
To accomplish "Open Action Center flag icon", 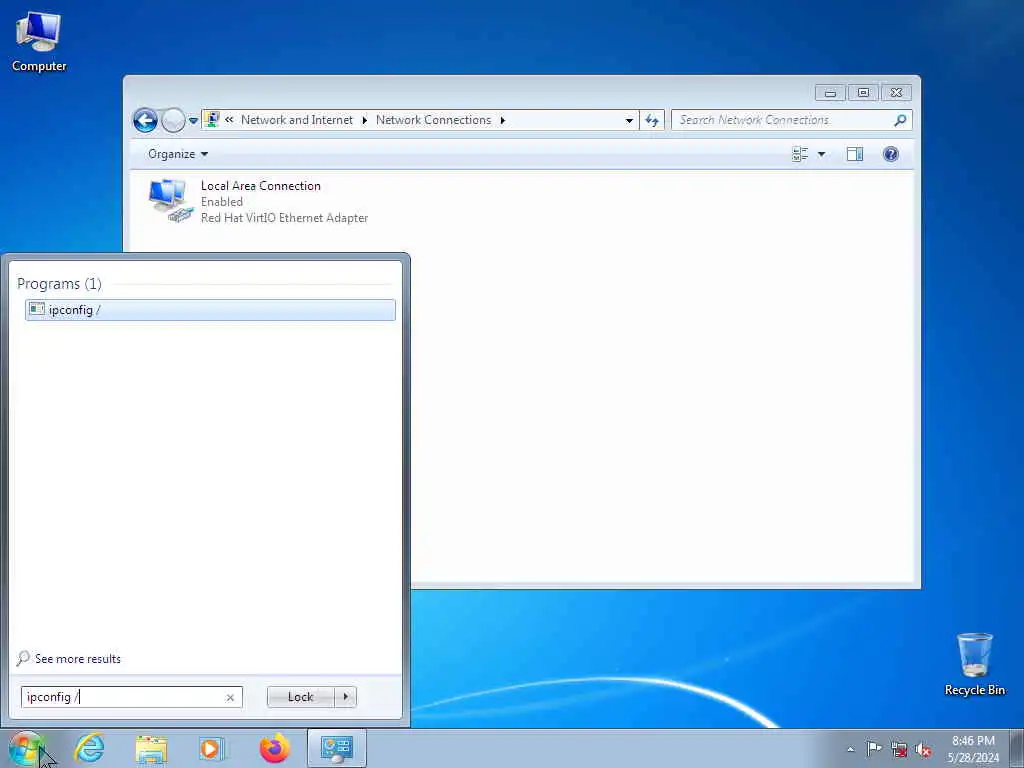I will [x=874, y=749].
